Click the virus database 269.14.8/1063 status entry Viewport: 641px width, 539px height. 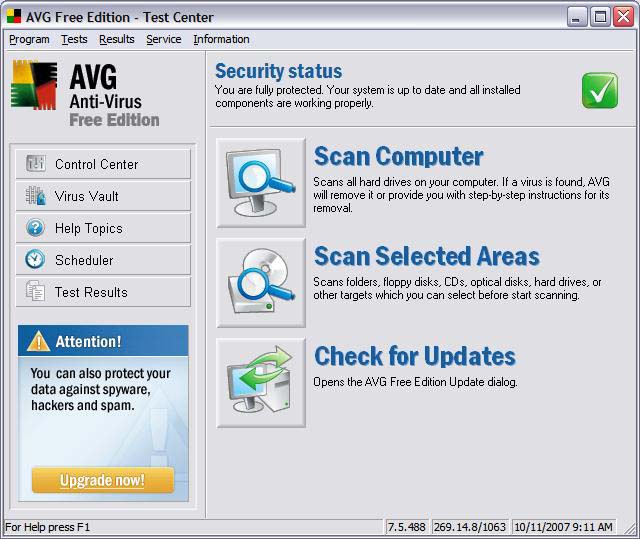(470, 527)
